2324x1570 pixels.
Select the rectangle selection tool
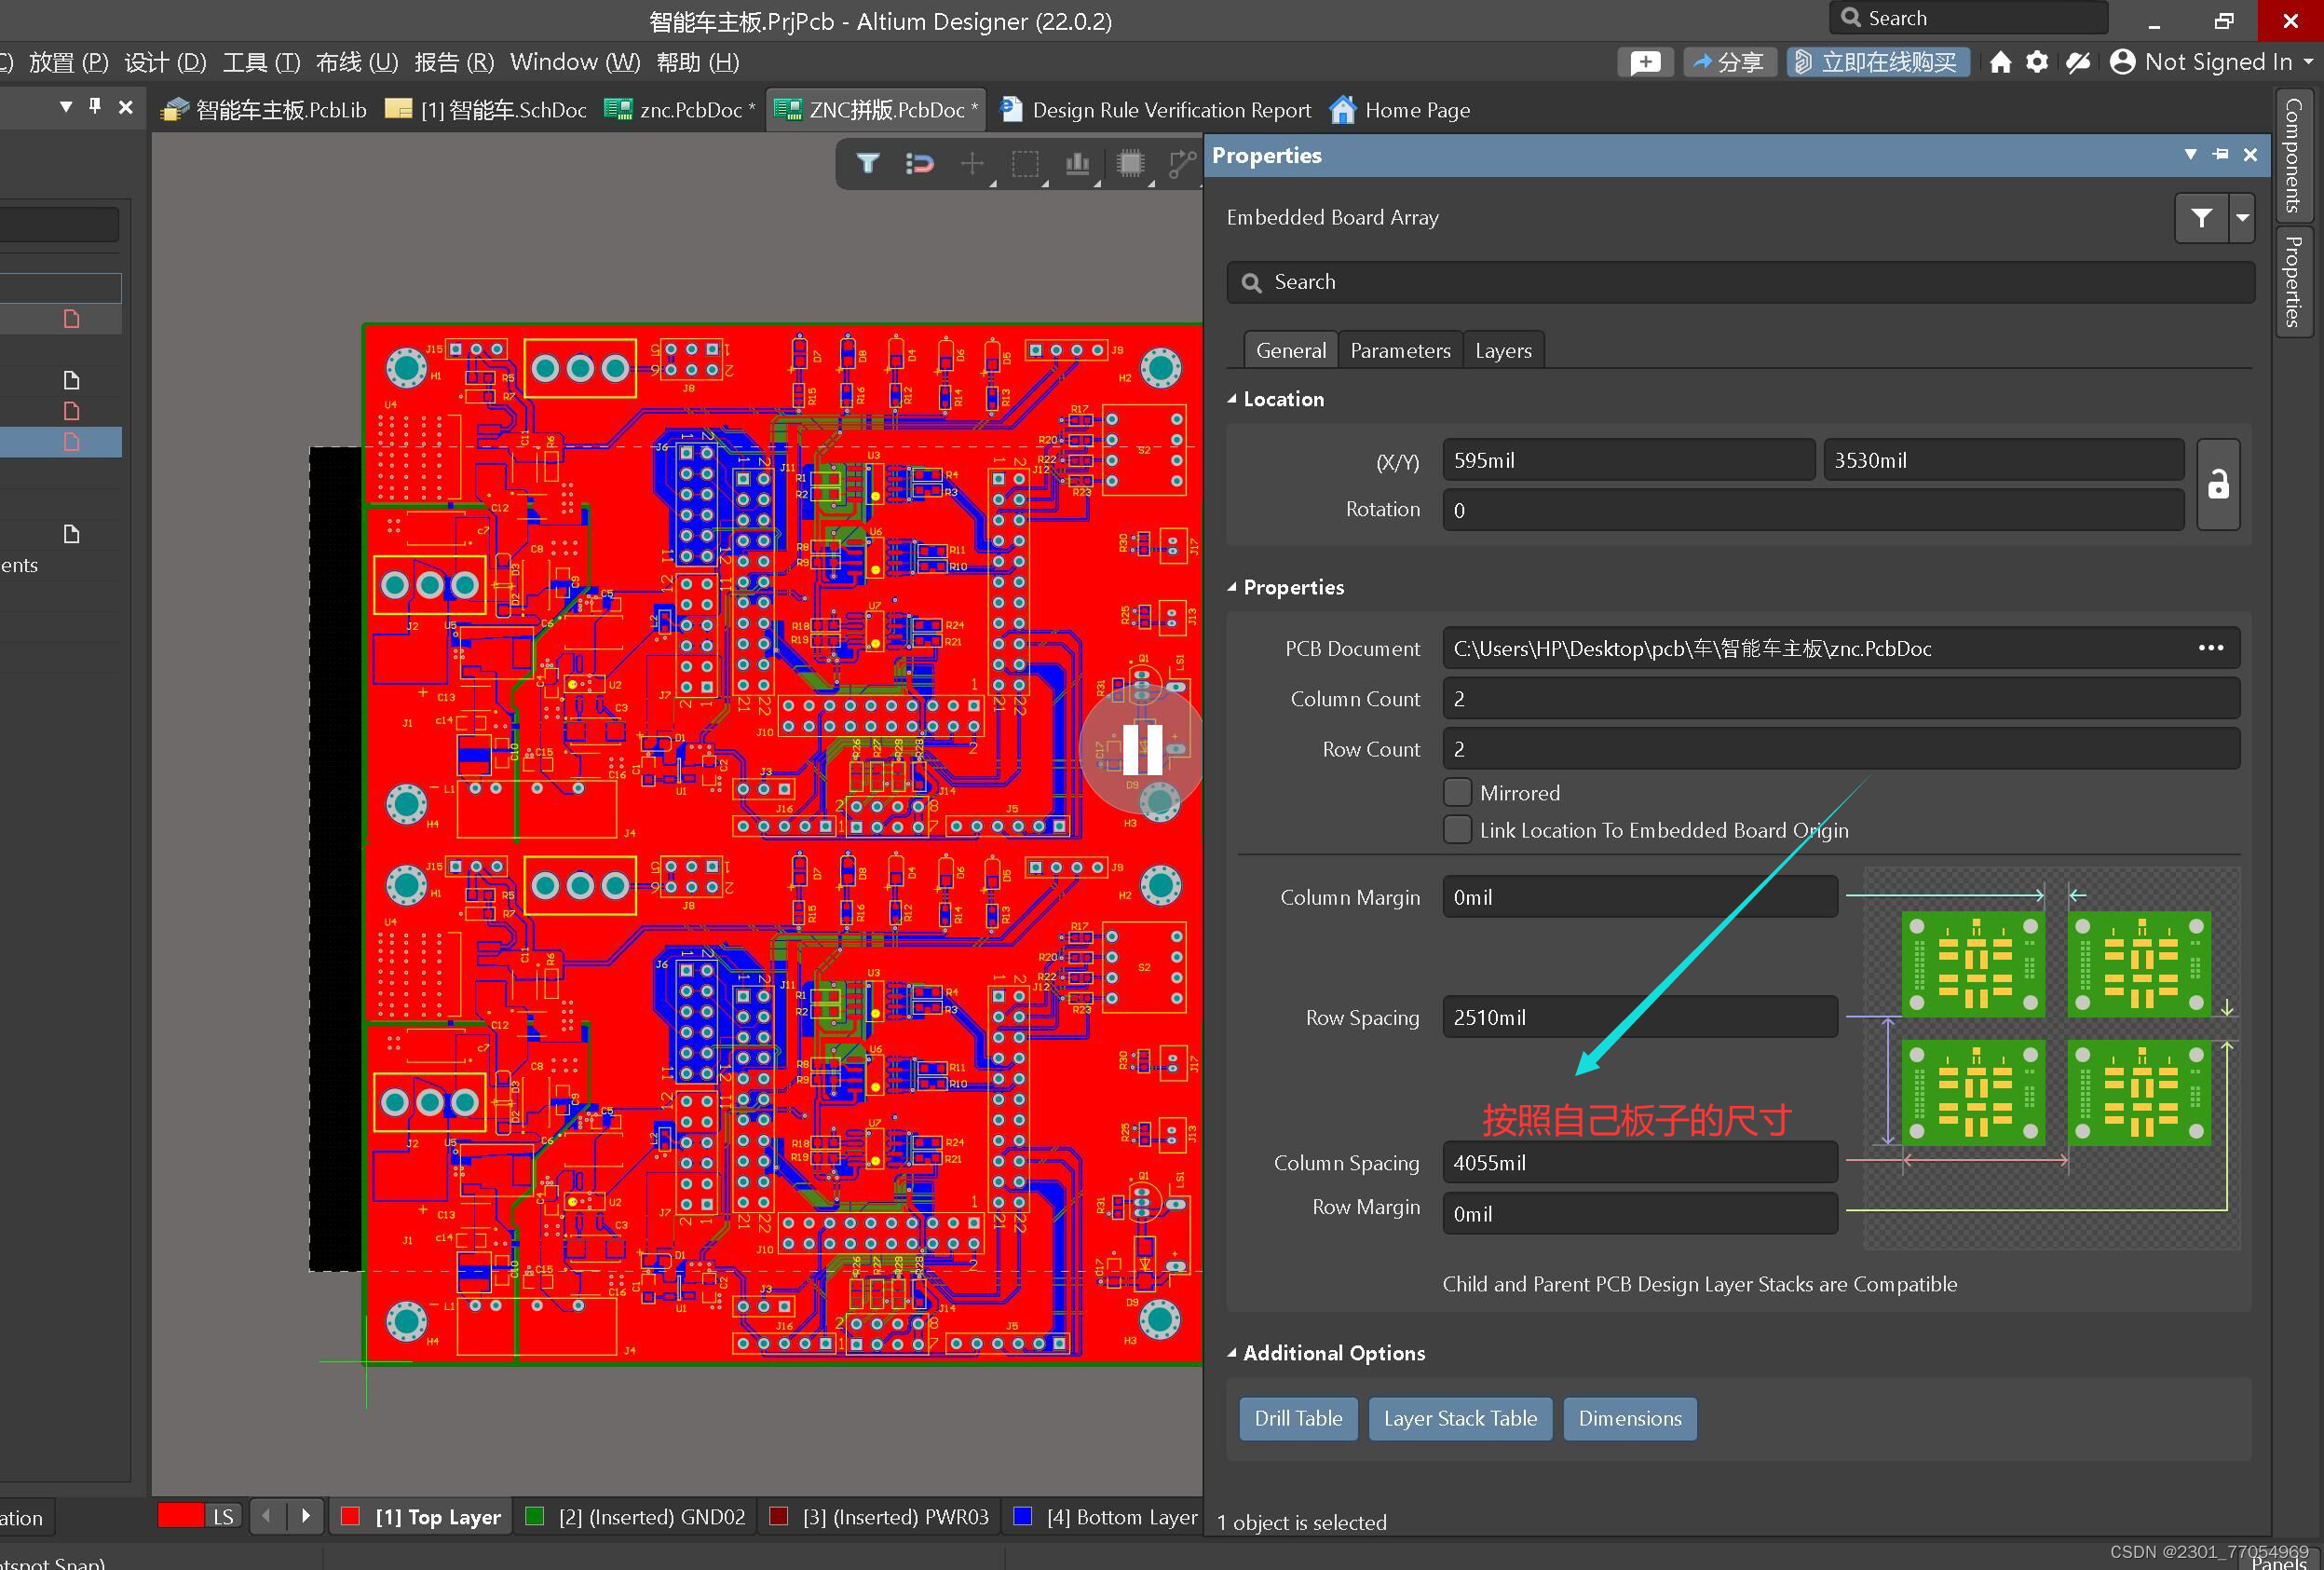1025,163
